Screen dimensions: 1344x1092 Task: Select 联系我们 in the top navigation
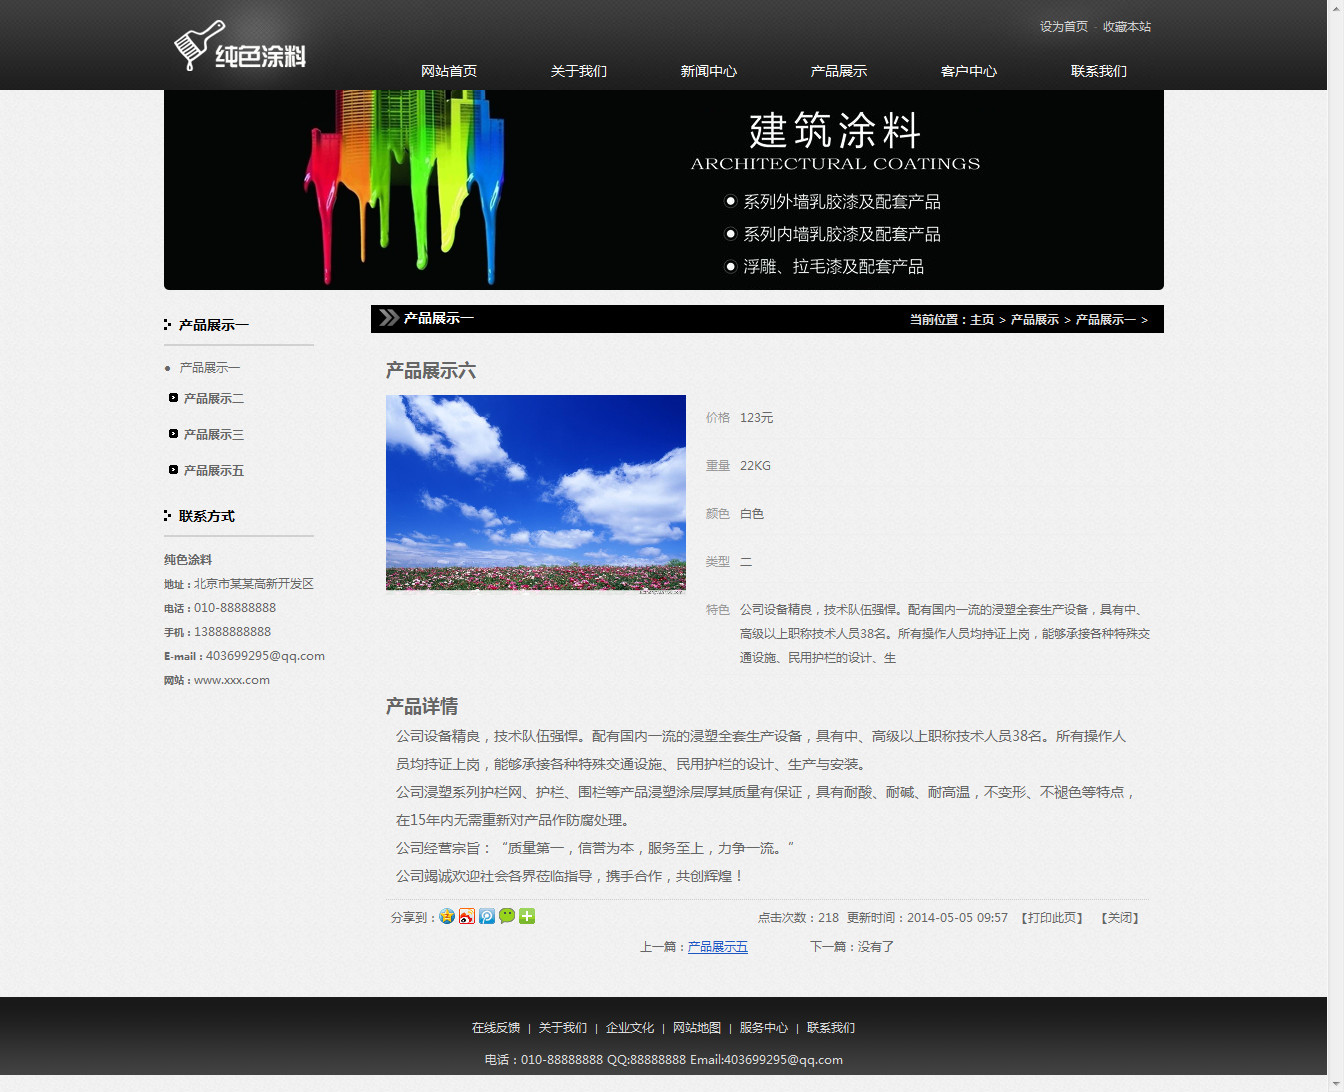(1099, 71)
